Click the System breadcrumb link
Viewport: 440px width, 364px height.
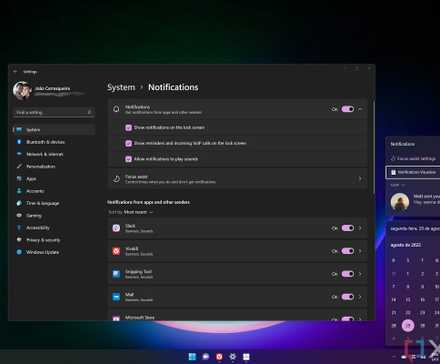coord(121,87)
